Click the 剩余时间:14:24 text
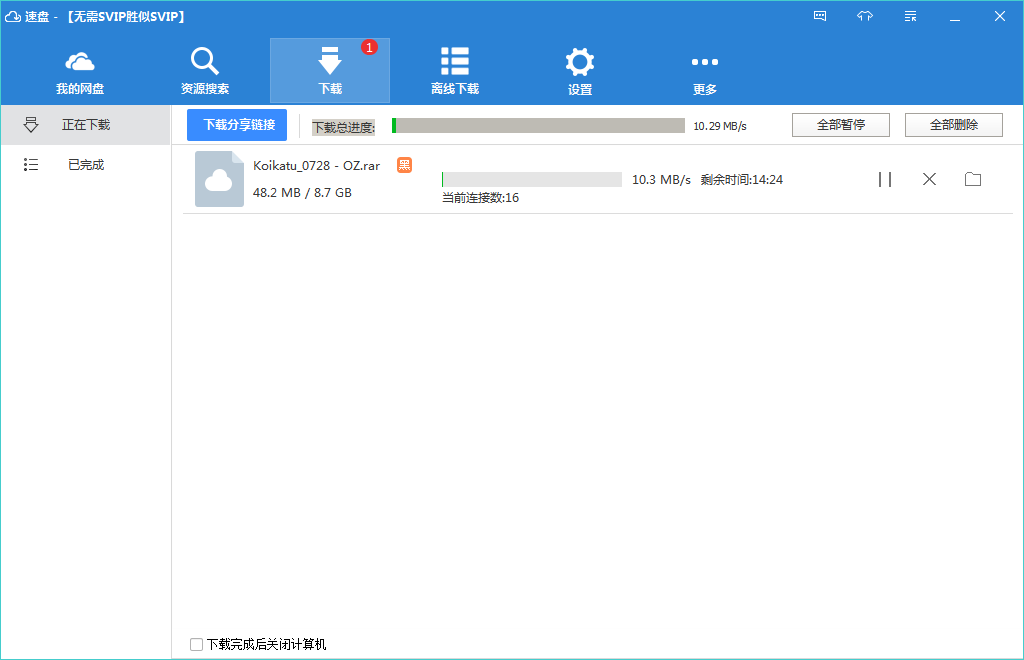 pos(742,180)
